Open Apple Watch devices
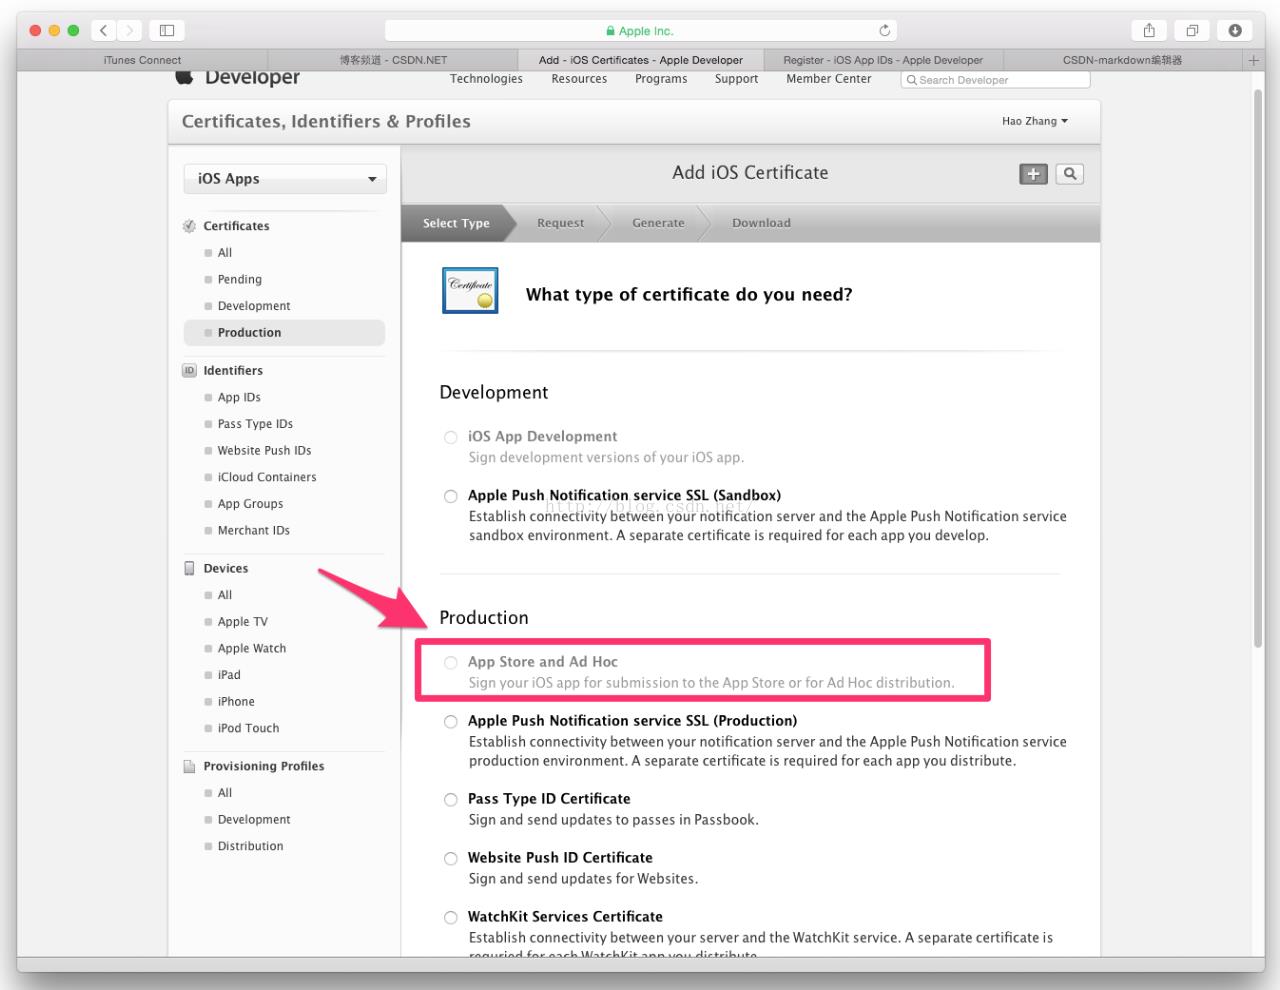Viewport: 1280px width, 990px height. tap(252, 649)
